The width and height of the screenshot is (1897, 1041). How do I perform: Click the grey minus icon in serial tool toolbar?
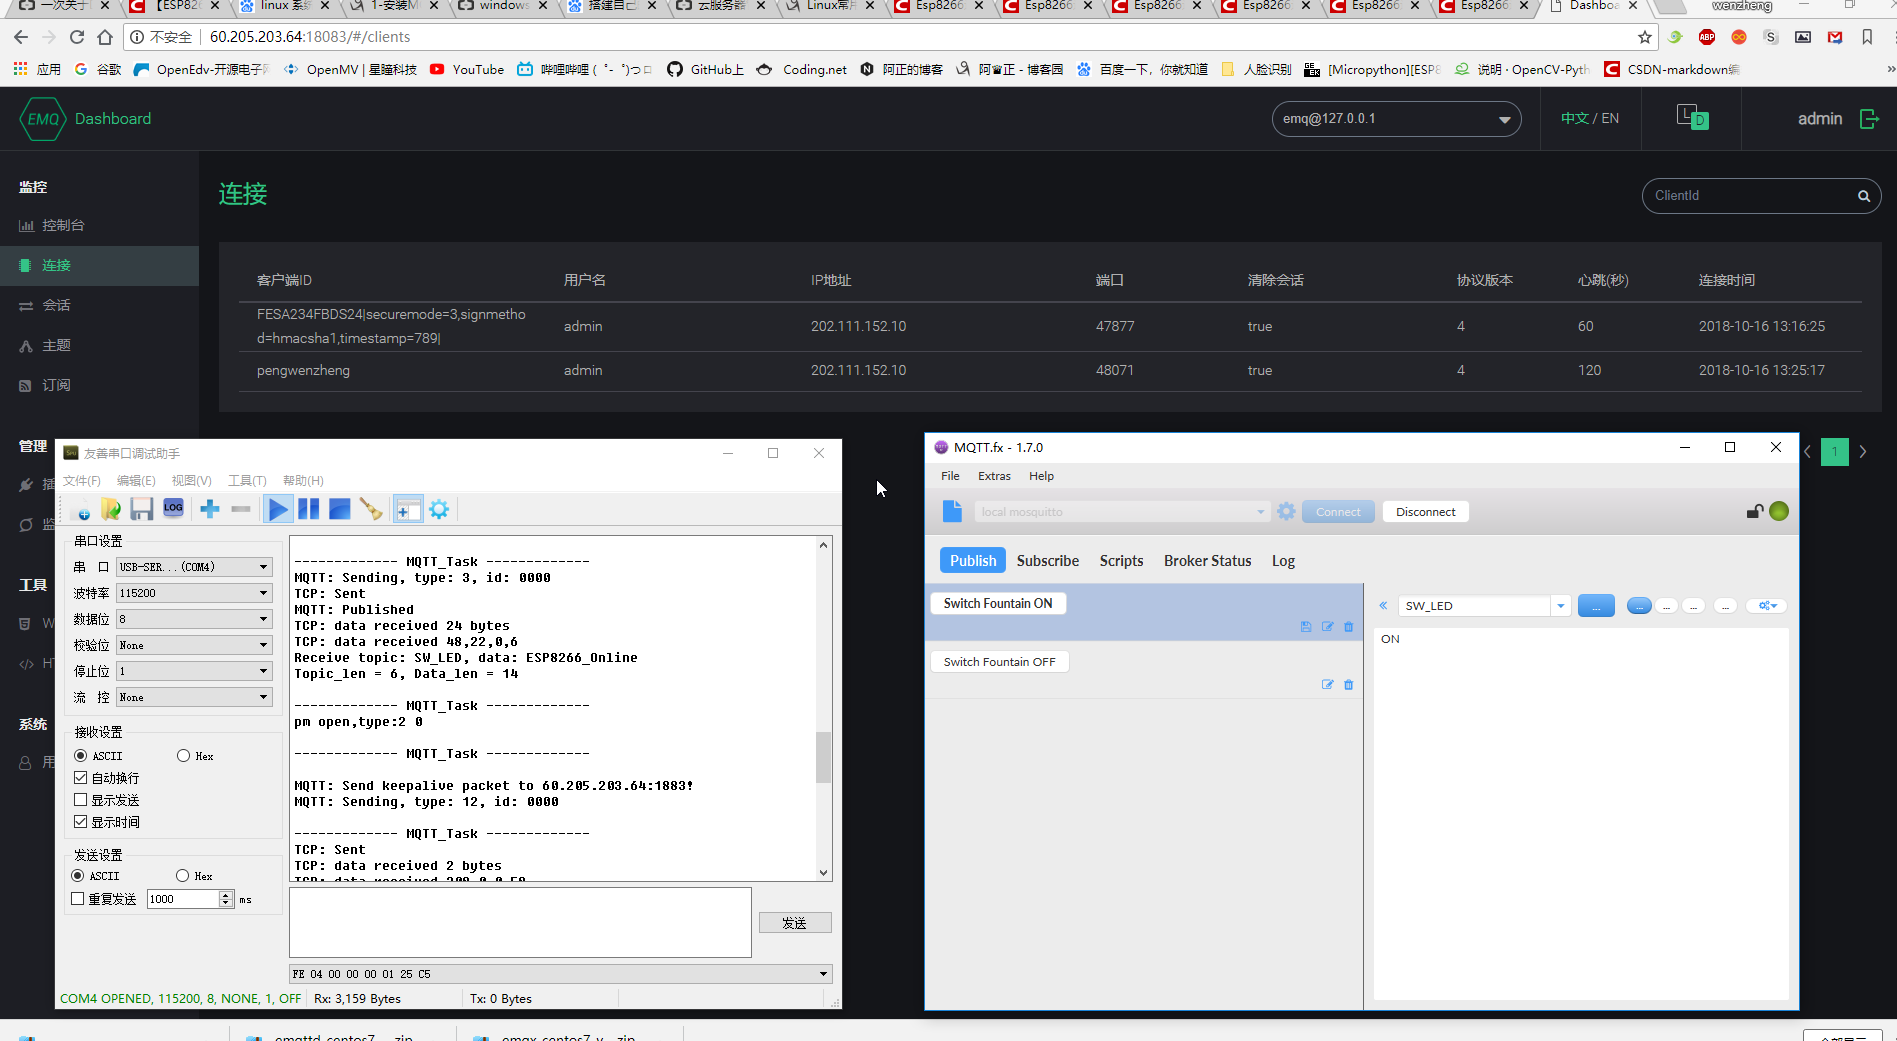click(x=241, y=509)
